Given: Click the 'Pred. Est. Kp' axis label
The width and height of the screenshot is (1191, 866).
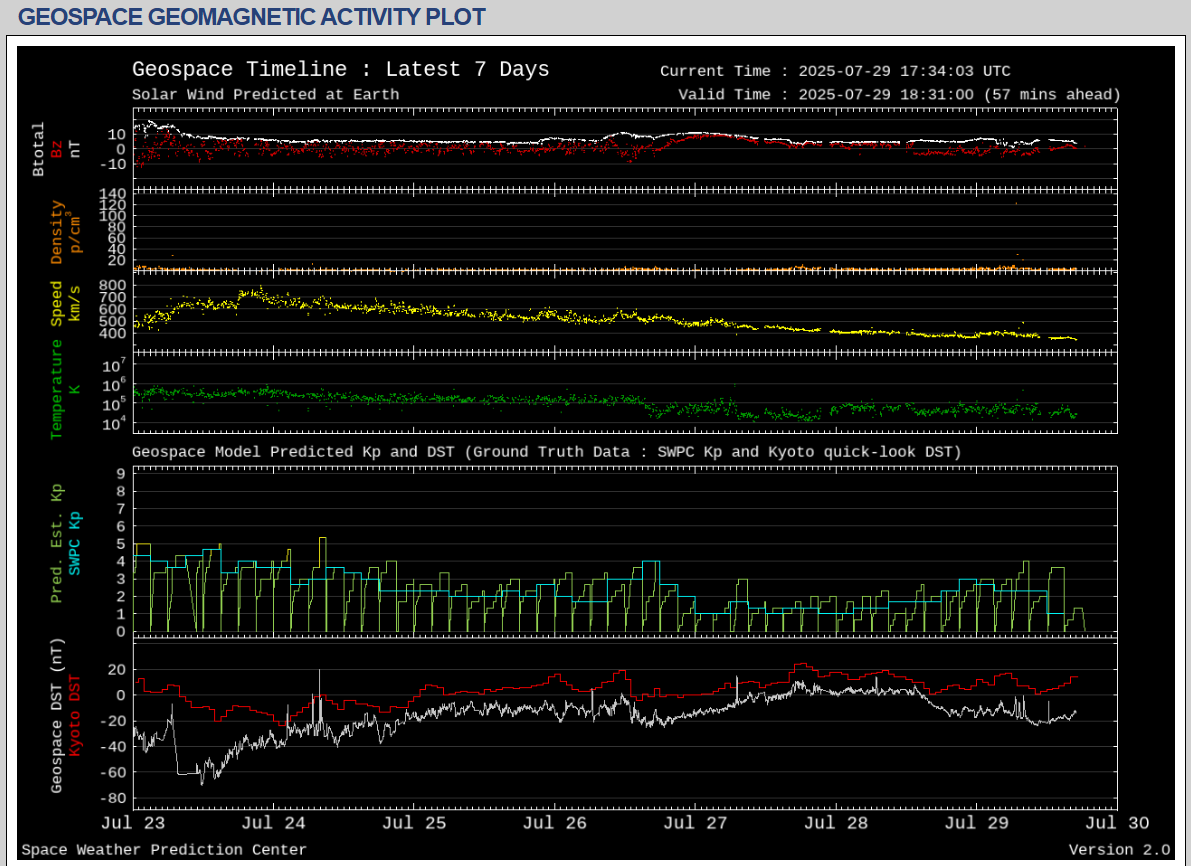Looking at the screenshot, I should 57,543.
